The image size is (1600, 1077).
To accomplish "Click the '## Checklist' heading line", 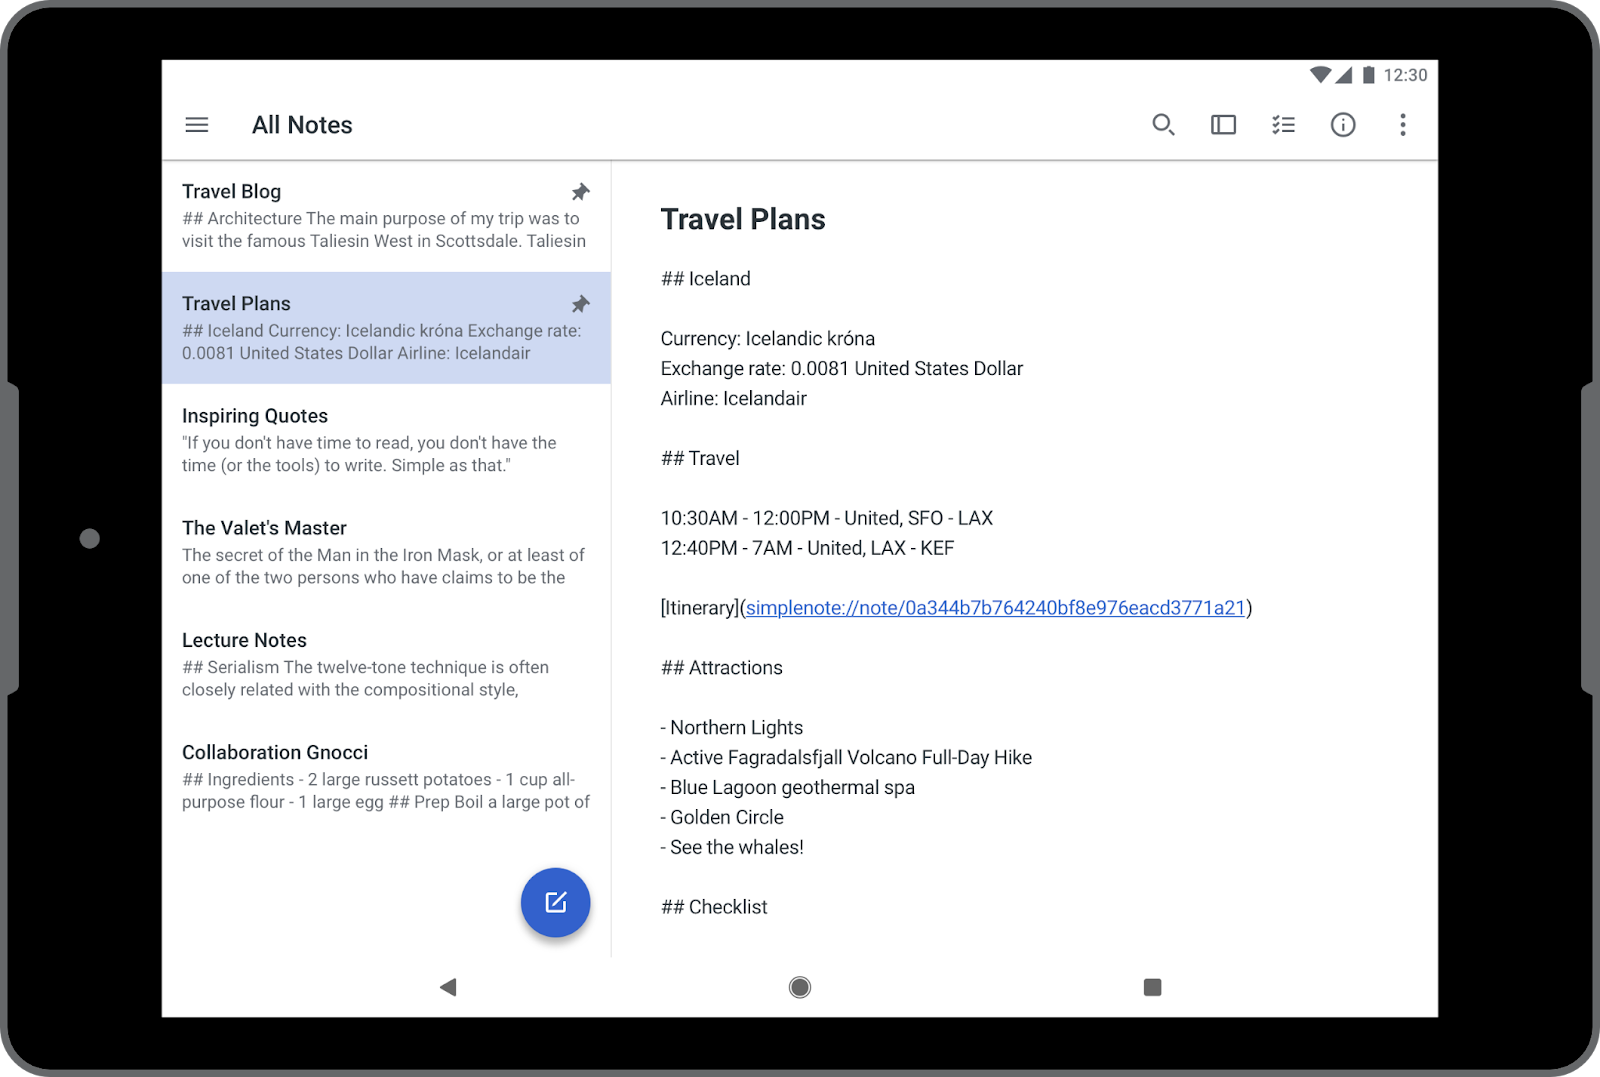I will pyautogui.click(x=714, y=907).
